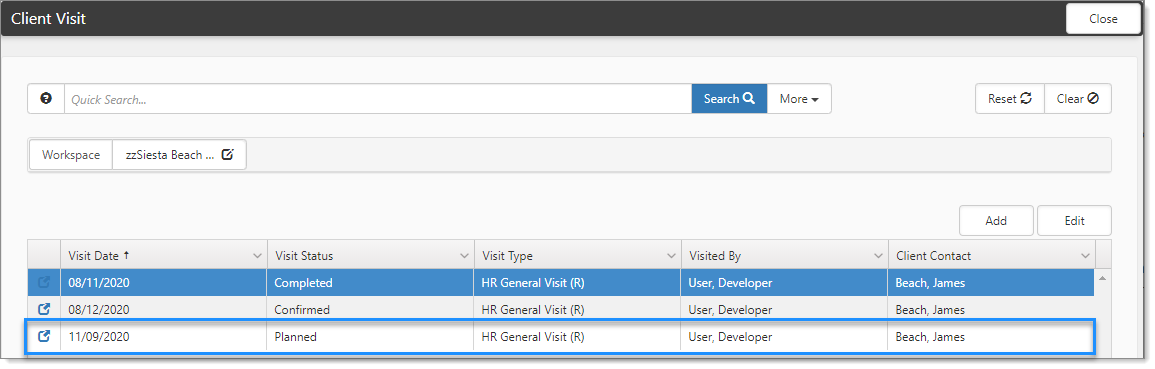Screen dimensions: 1155x369
Task: Clear the search criteria
Action: [x=1078, y=99]
